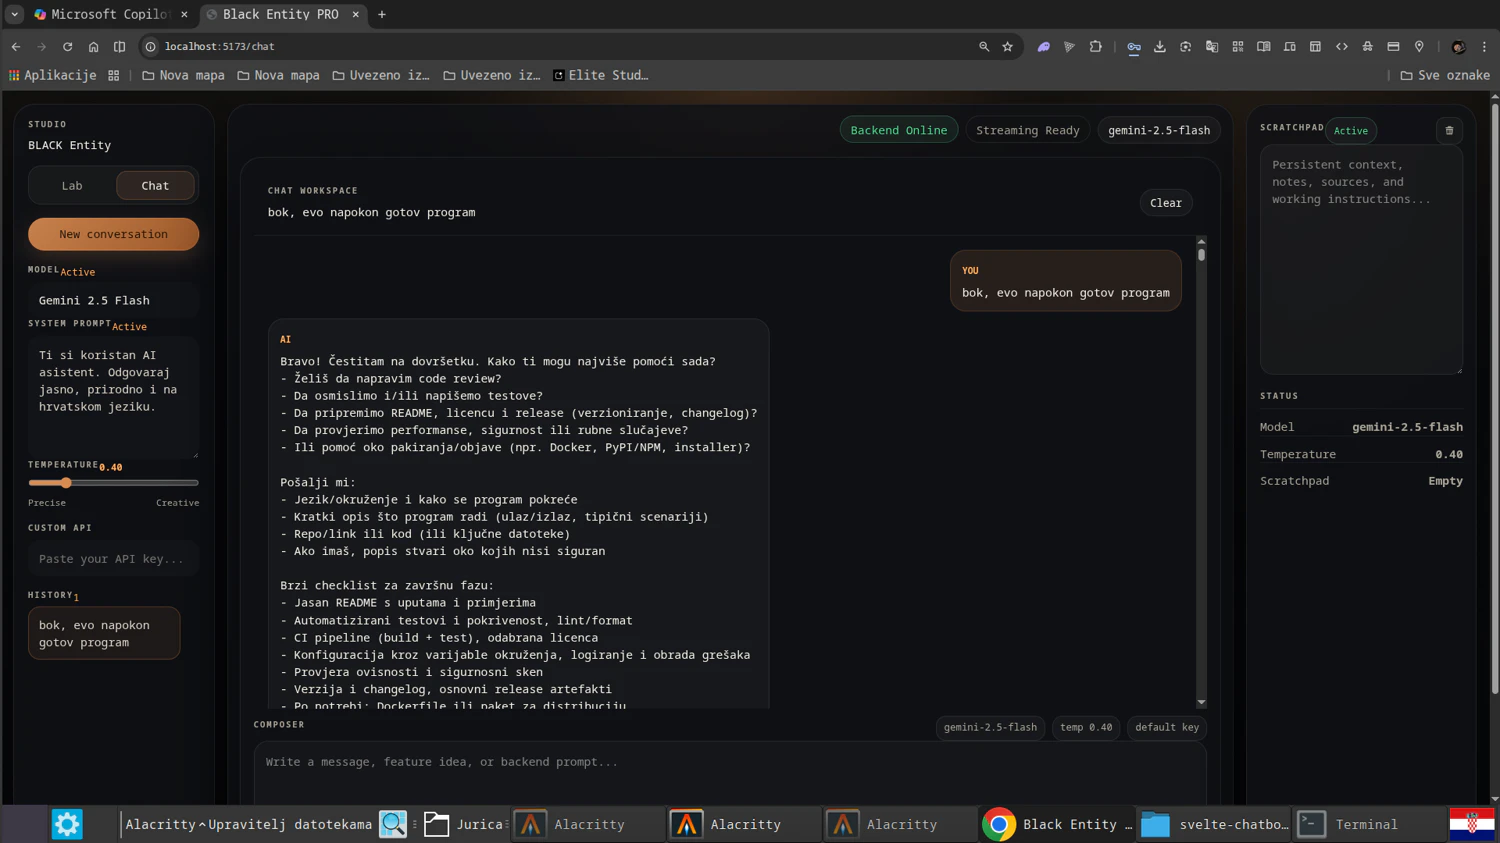This screenshot has width=1500, height=843.
Task: Open the first Nova mapa bookmark folder
Action: (x=183, y=76)
